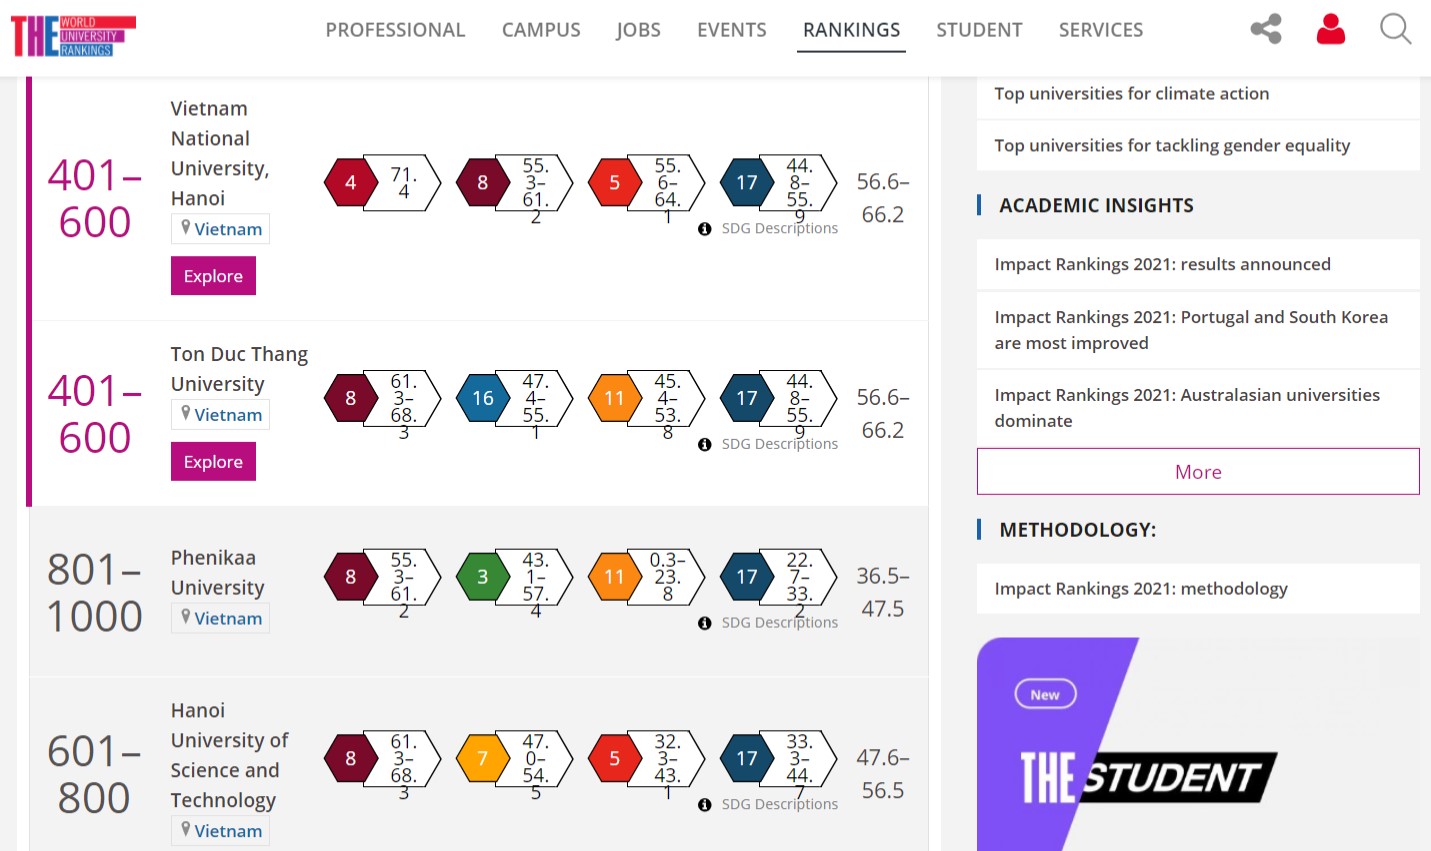1431x851 pixels.
Task: Select red SDG 4 hexagon for Vietnam National University
Action: [350, 183]
